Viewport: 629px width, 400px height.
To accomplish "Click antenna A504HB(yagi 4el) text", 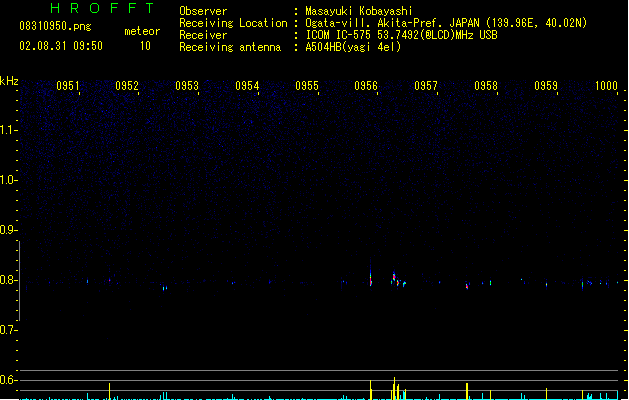I will (x=353, y=47).
